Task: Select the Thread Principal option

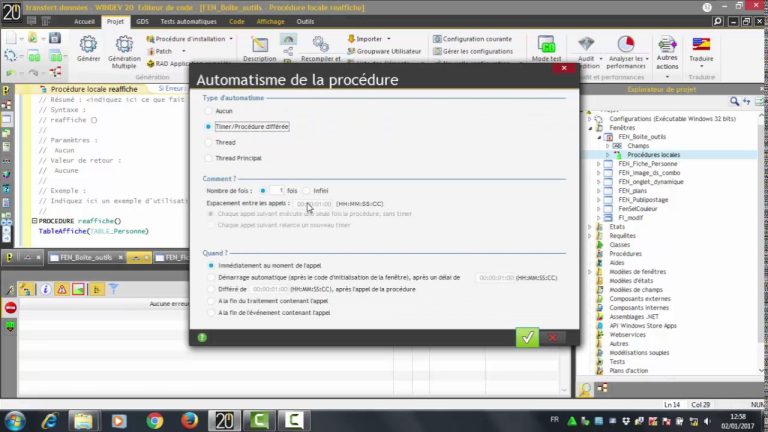Action: pos(208,158)
